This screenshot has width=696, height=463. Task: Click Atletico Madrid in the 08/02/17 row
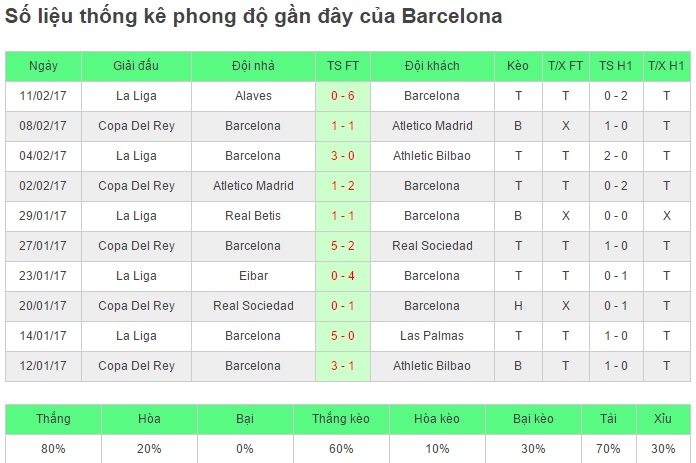(432, 126)
